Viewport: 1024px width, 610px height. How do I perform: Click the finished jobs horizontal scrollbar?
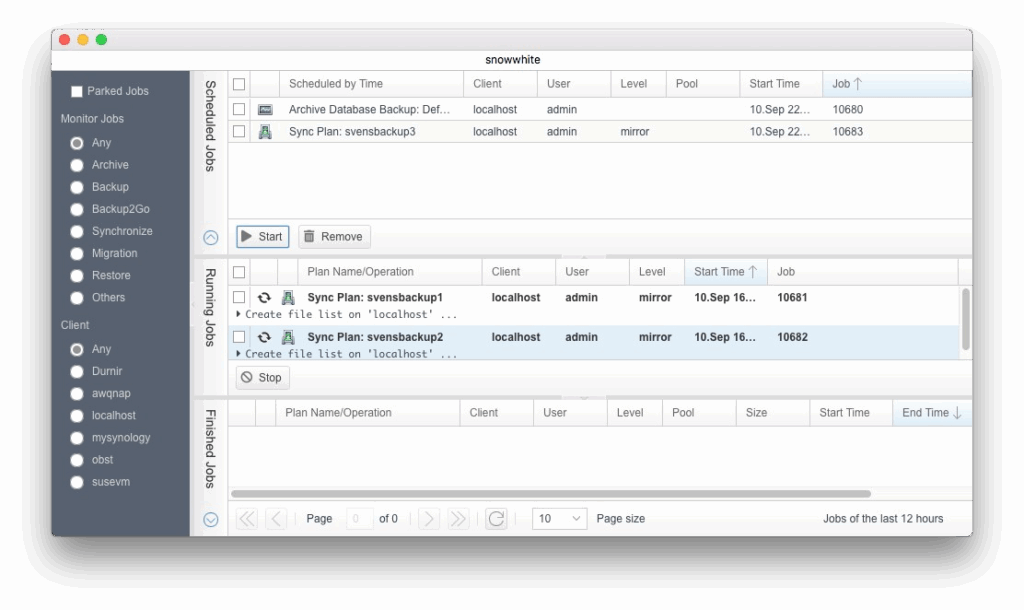click(x=550, y=493)
